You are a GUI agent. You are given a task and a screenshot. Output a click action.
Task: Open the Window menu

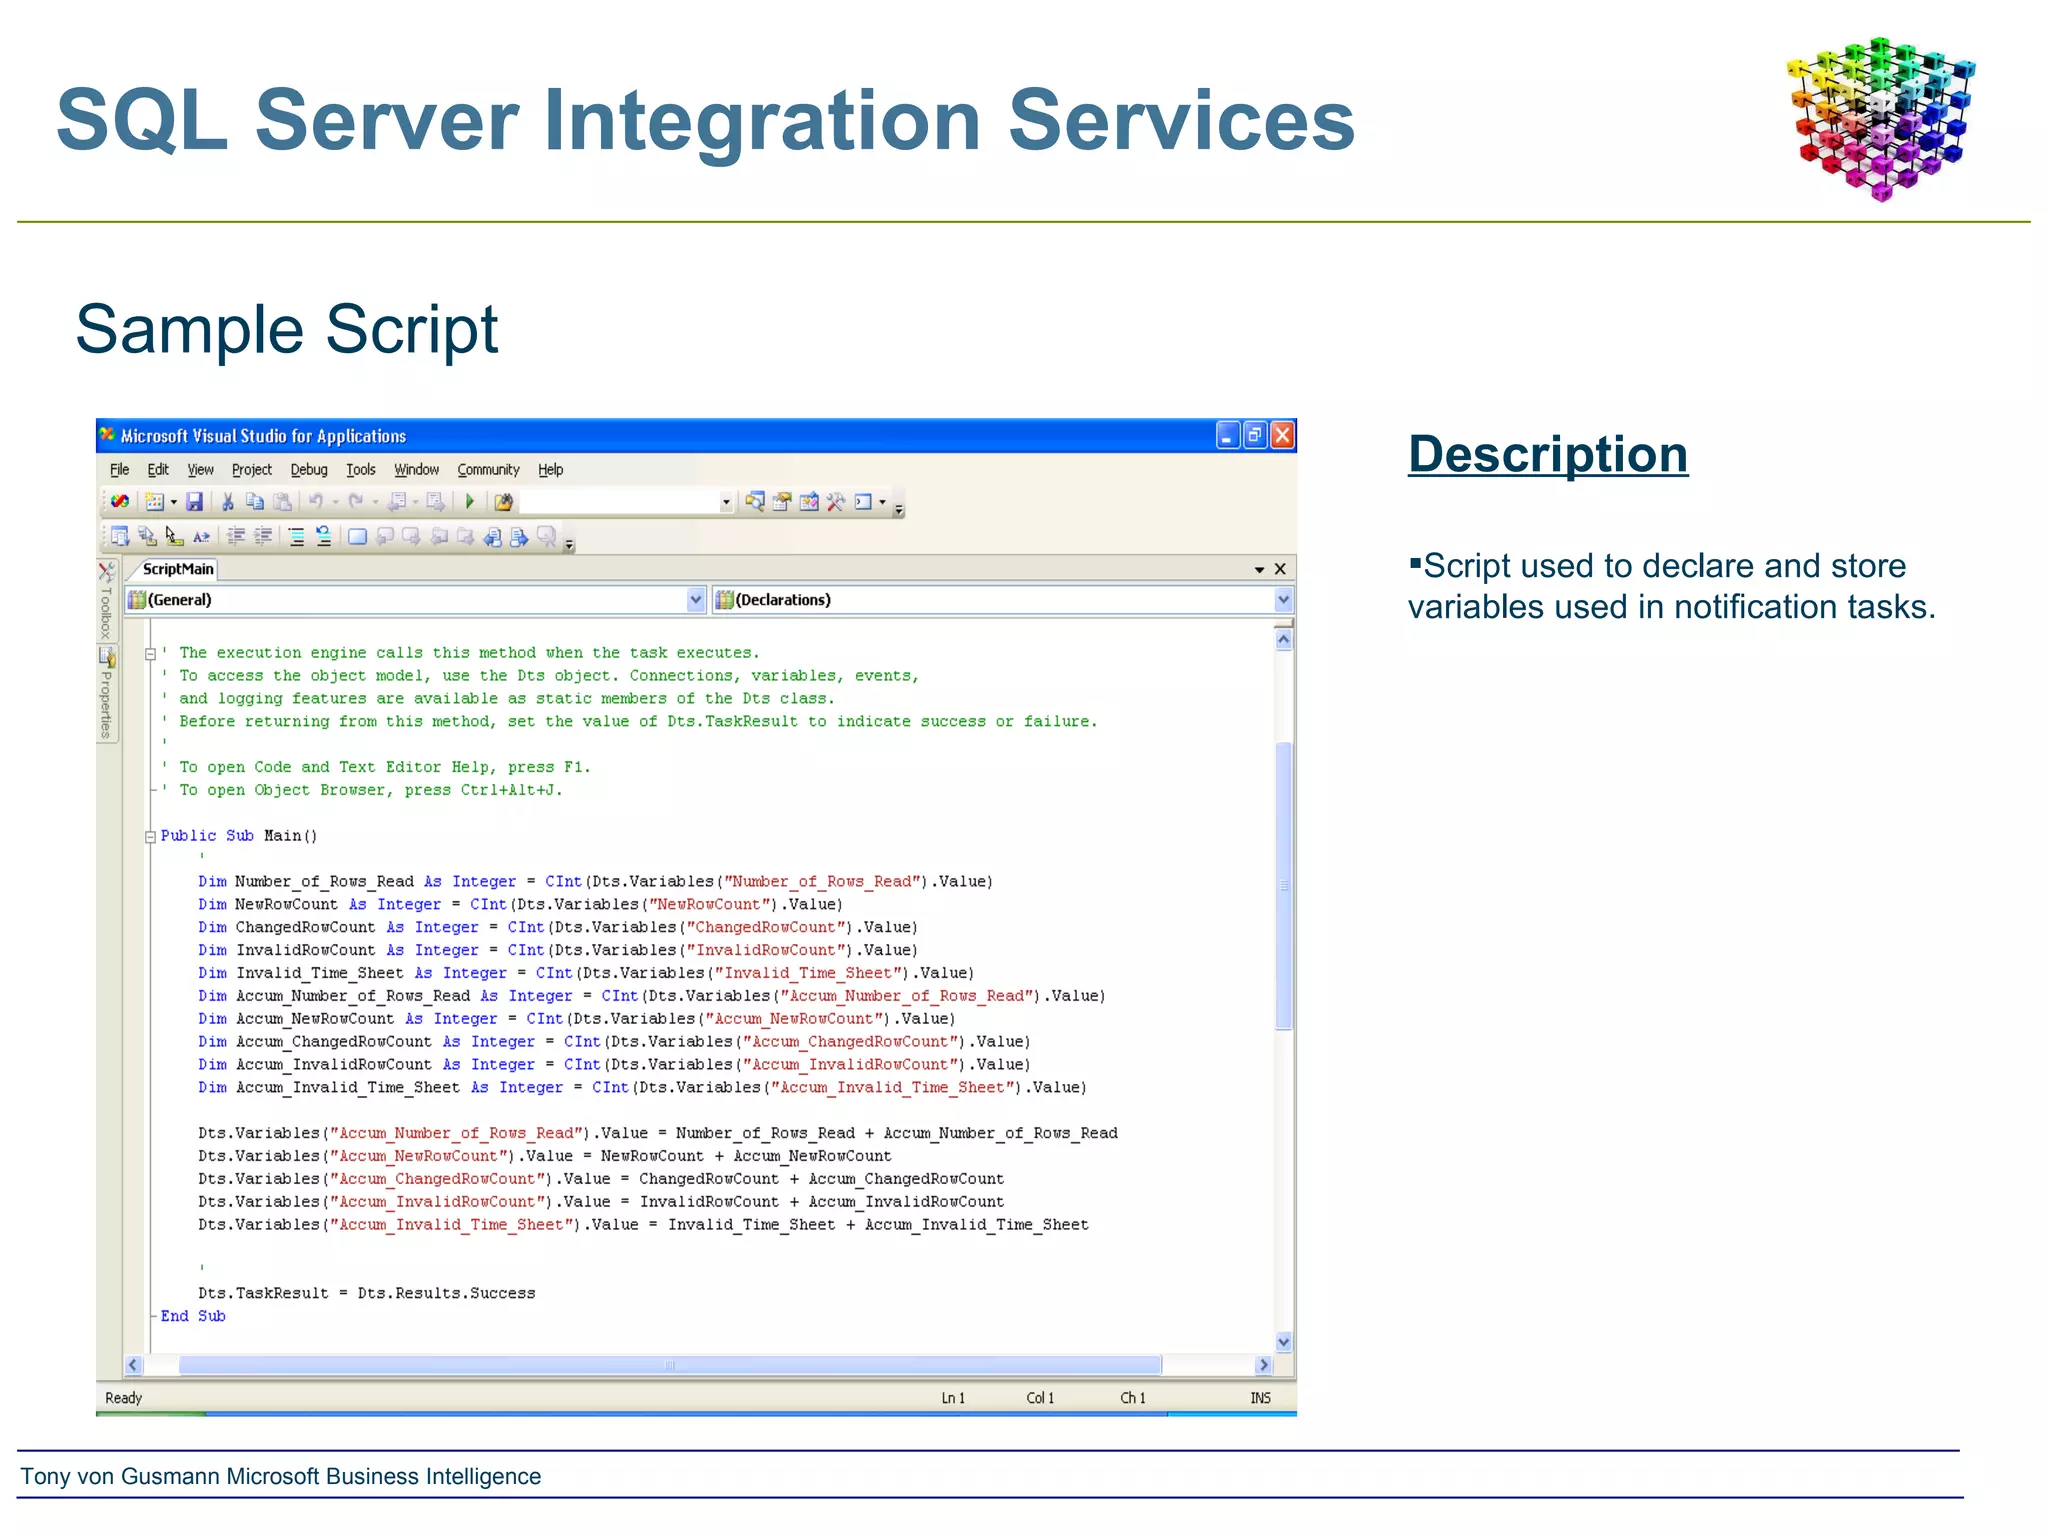(x=416, y=470)
